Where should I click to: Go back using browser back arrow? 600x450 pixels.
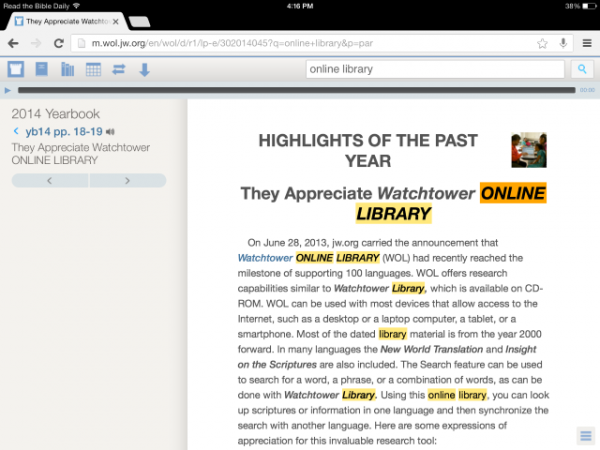[14, 43]
